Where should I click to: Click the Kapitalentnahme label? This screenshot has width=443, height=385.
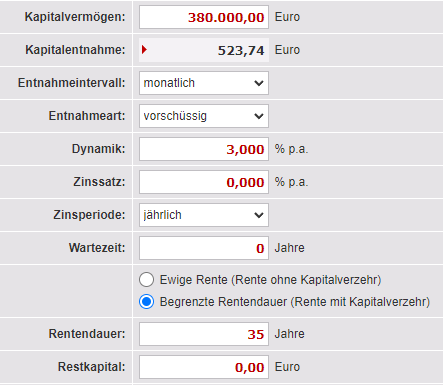75,50
